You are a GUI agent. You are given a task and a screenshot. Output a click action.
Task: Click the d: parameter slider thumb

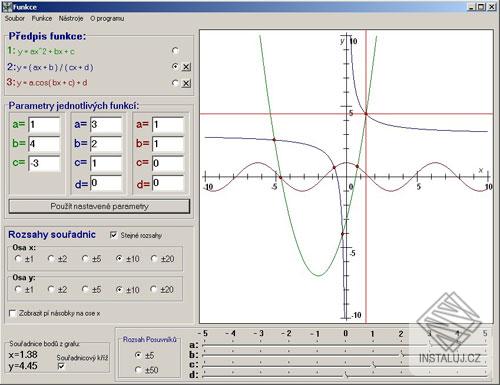[346, 375]
